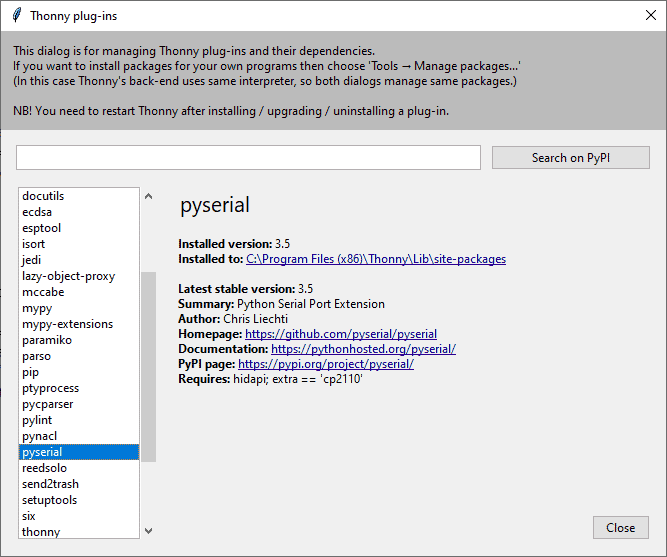This screenshot has height=557, width=667.
Task: Select setuptools in the package list
Action: pos(79,500)
